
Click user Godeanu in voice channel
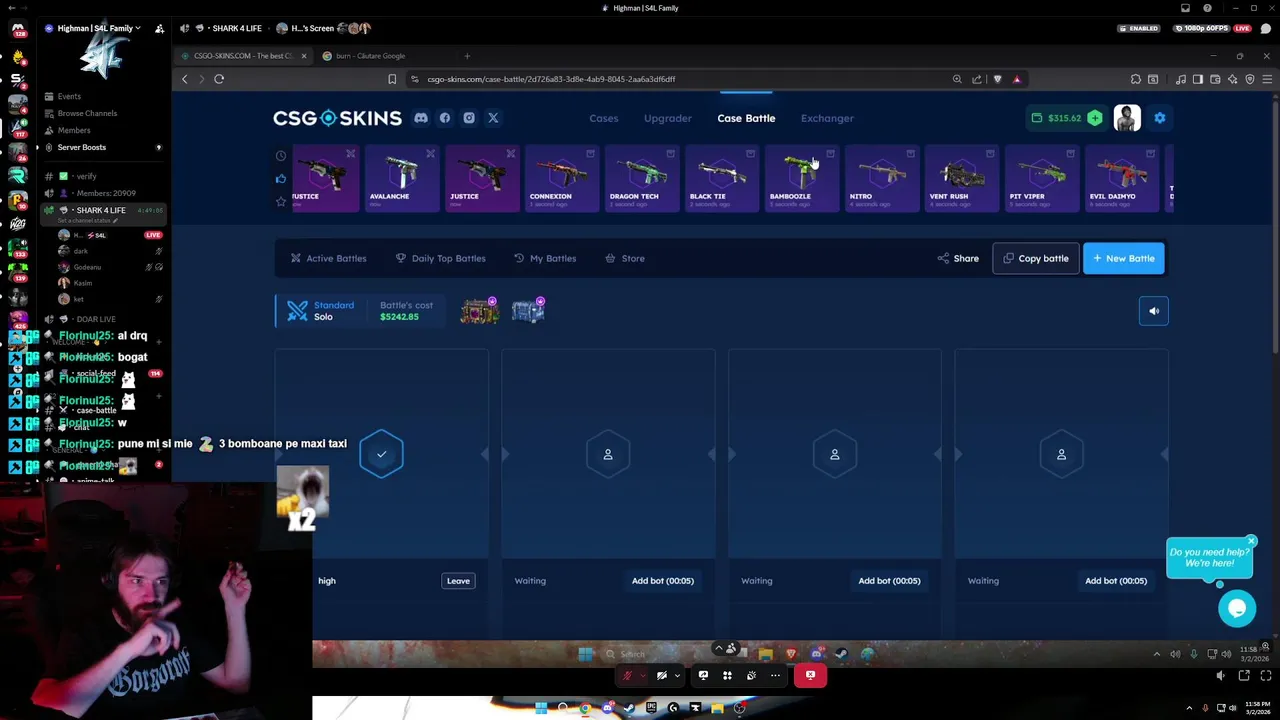tap(87, 267)
